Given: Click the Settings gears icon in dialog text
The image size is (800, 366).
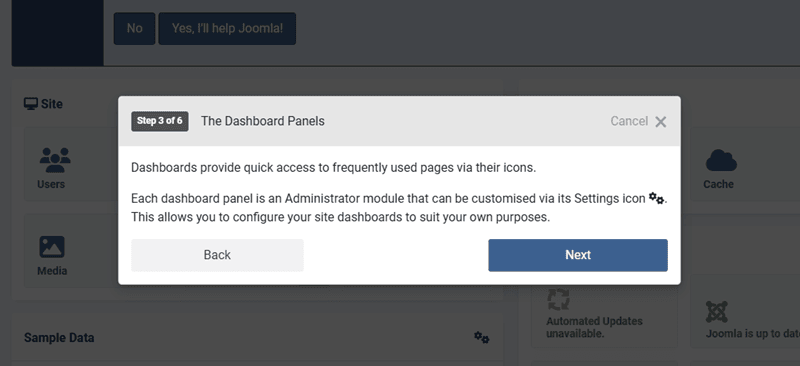Looking at the screenshot, I should tap(656, 198).
